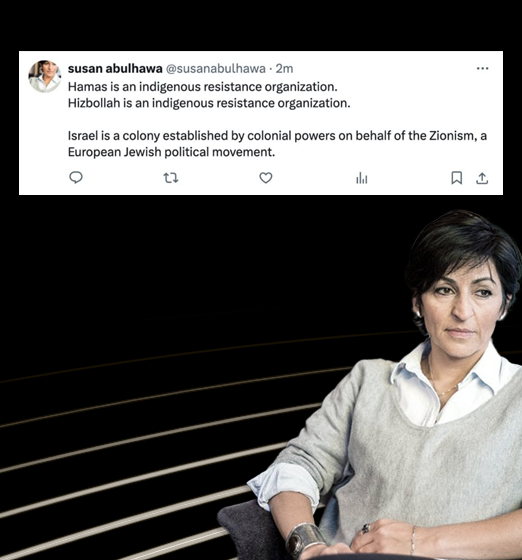Select the line beginning "Hizbollah is an indigenous"
The width and height of the screenshot is (522, 560).
click(x=209, y=103)
